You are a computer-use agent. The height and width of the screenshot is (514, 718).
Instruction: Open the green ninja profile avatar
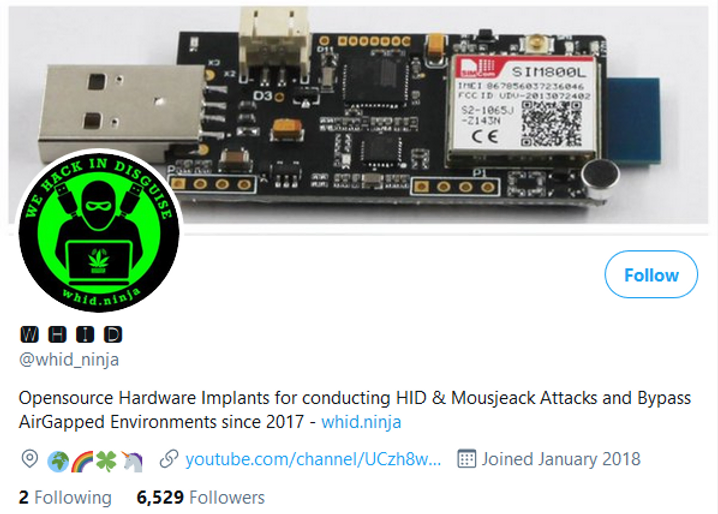pyautogui.click(x=99, y=231)
